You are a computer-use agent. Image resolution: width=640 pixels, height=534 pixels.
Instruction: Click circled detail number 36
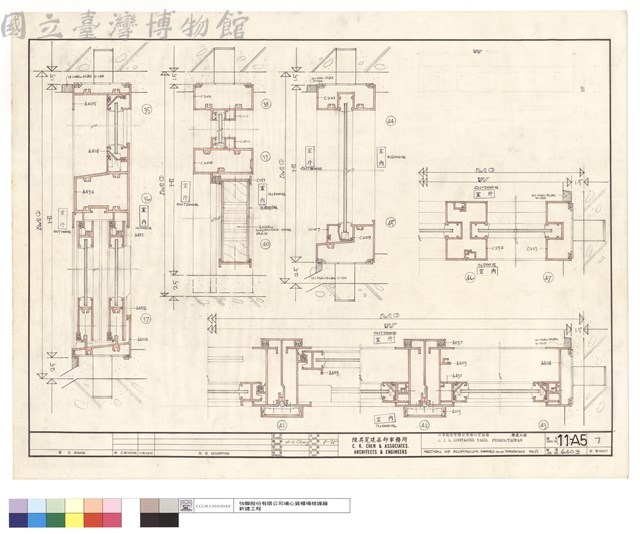(147, 199)
